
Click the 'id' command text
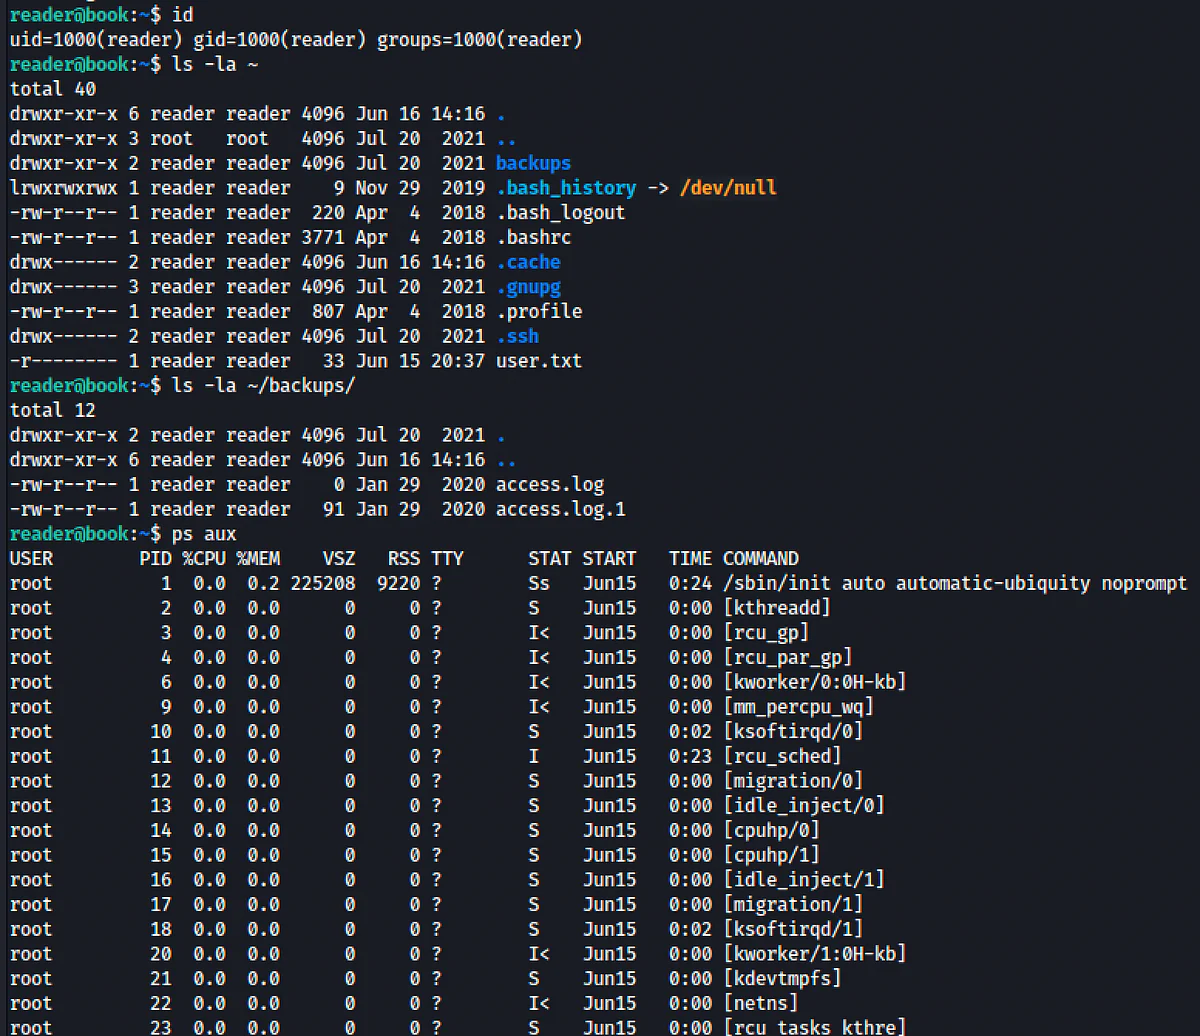[182, 15]
